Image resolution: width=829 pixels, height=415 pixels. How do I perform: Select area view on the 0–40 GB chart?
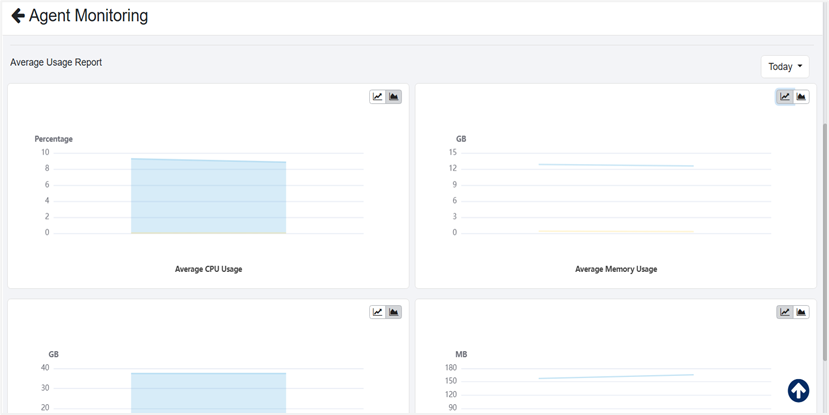point(394,312)
